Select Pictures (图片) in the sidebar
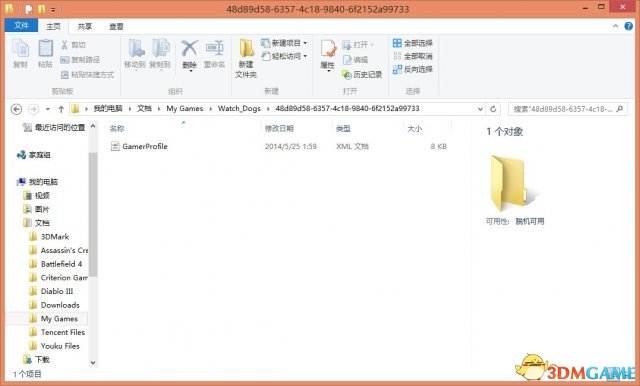This screenshot has height=386, width=640. pyautogui.click(x=37, y=209)
